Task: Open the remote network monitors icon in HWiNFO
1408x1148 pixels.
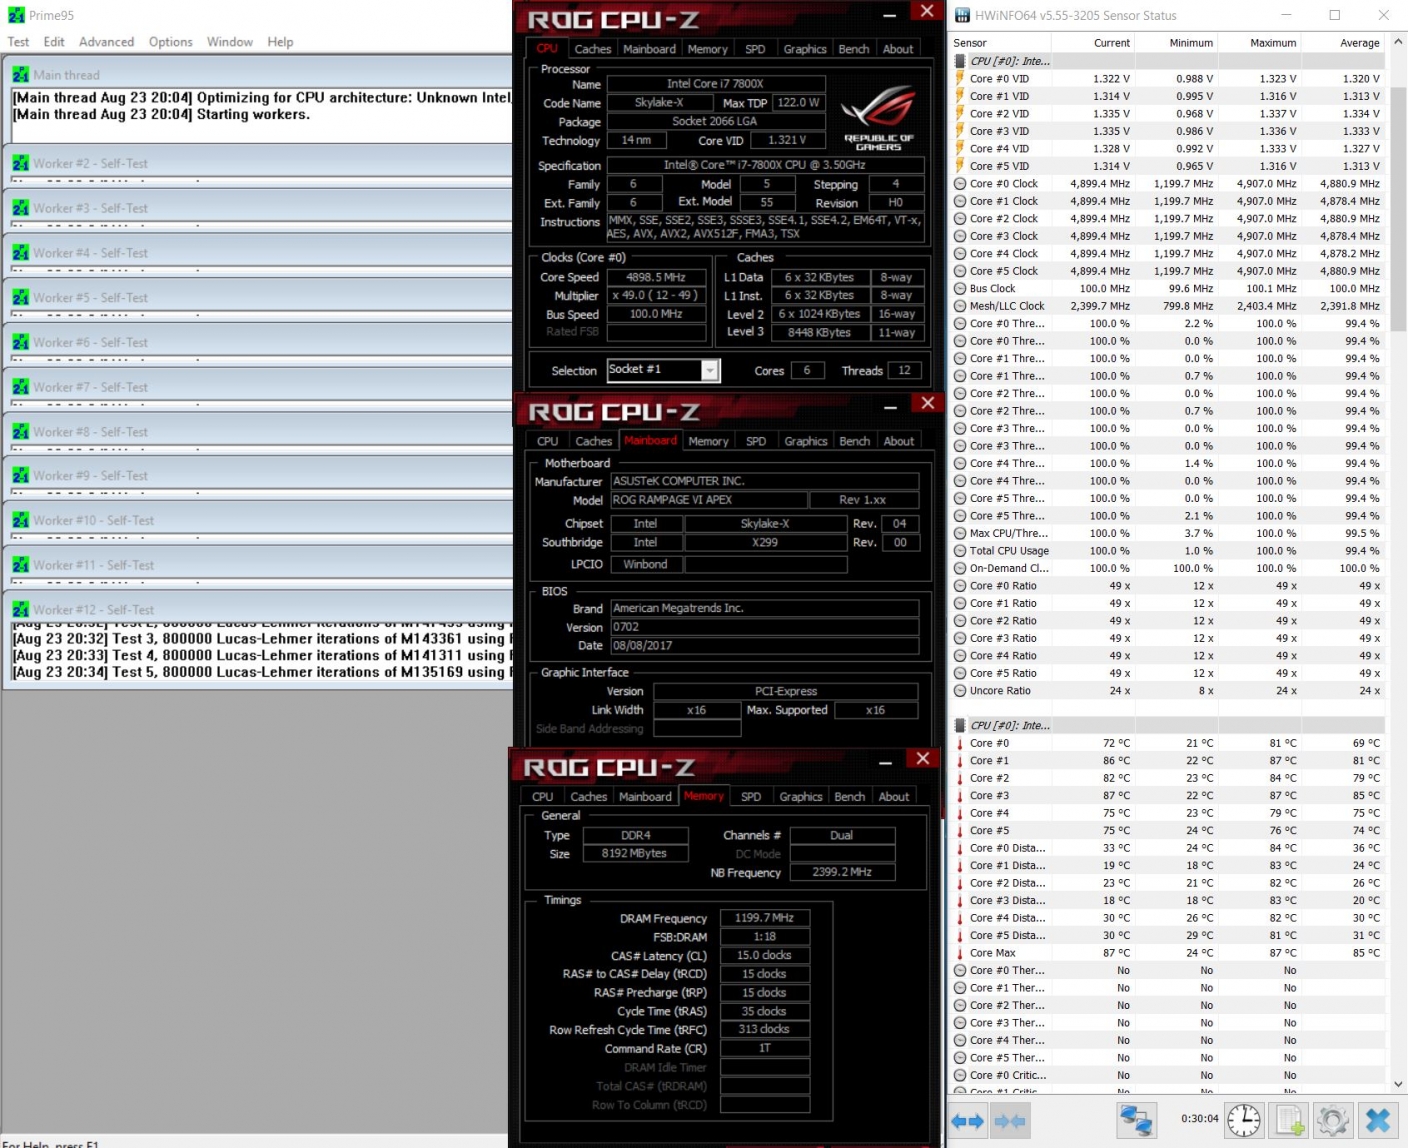Action: [1136, 1120]
